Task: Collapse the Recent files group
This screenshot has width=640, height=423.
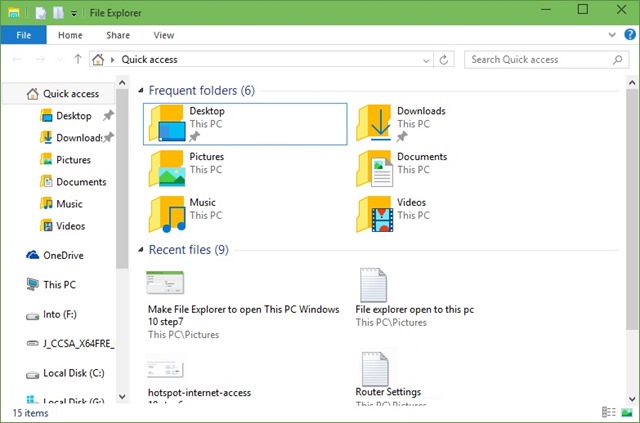Action: pyautogui.click(x=141, y=249)
